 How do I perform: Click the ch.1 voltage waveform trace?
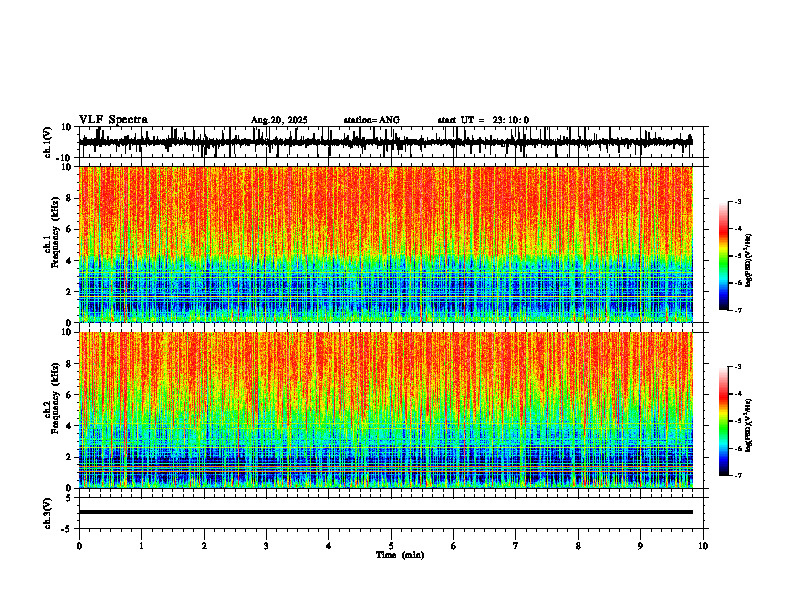click(385, 142)
